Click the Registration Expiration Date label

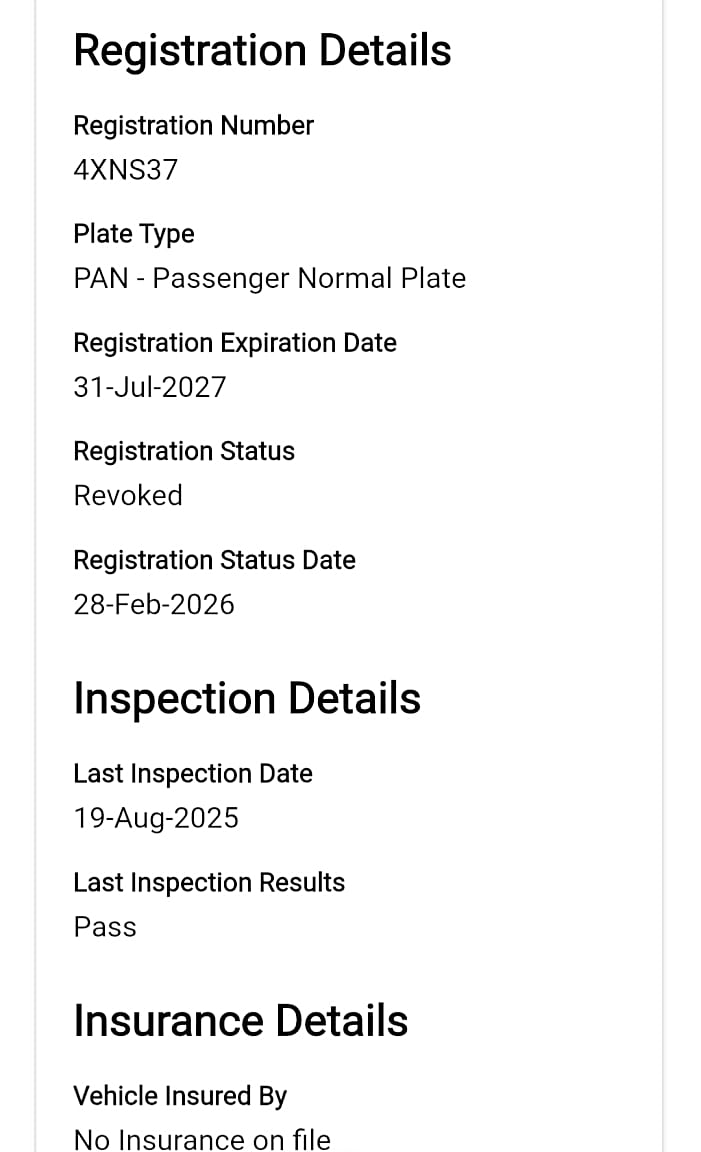tap(235, 343)
